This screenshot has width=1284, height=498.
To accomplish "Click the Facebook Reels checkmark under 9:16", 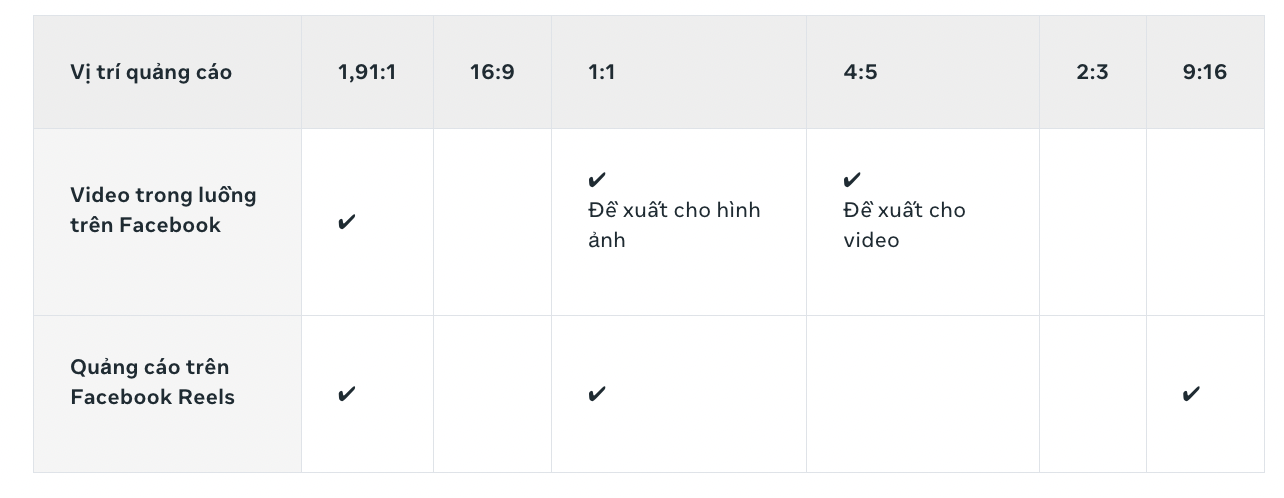I will pyautogui.click(x=1191, y=394).
